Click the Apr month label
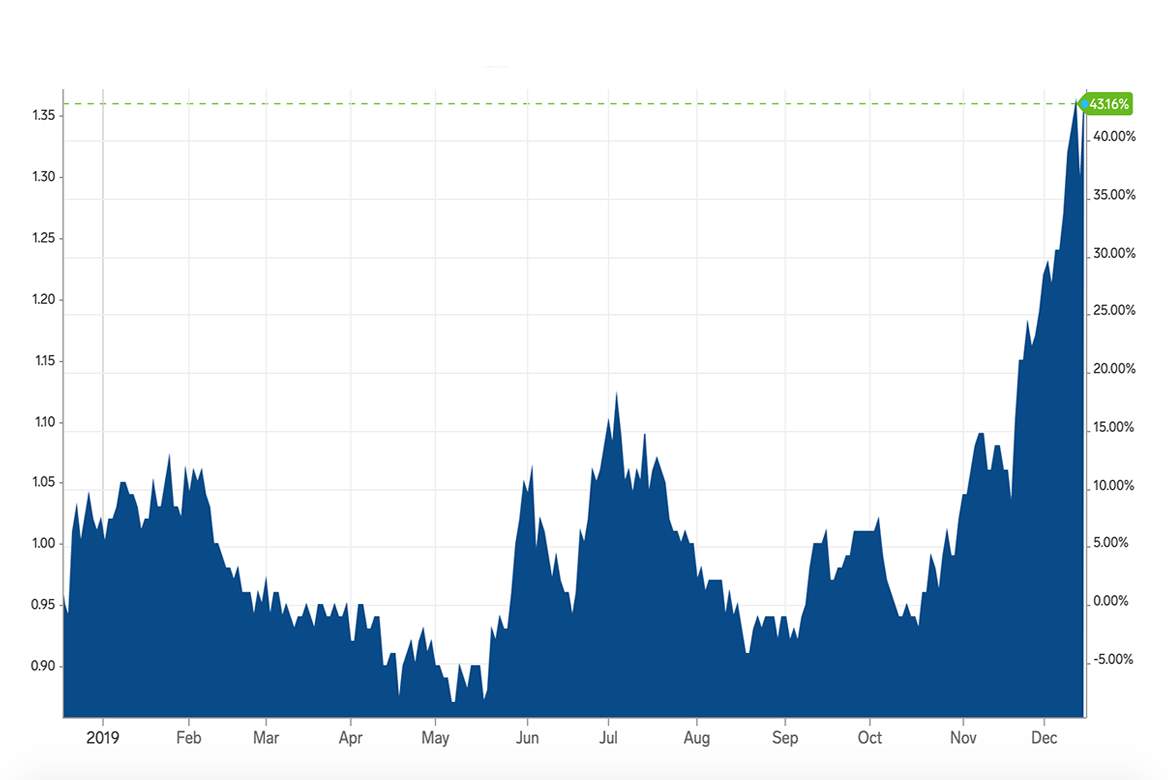Image resolution: width=1170 pixels, height=780 pixels. (351, 738)
